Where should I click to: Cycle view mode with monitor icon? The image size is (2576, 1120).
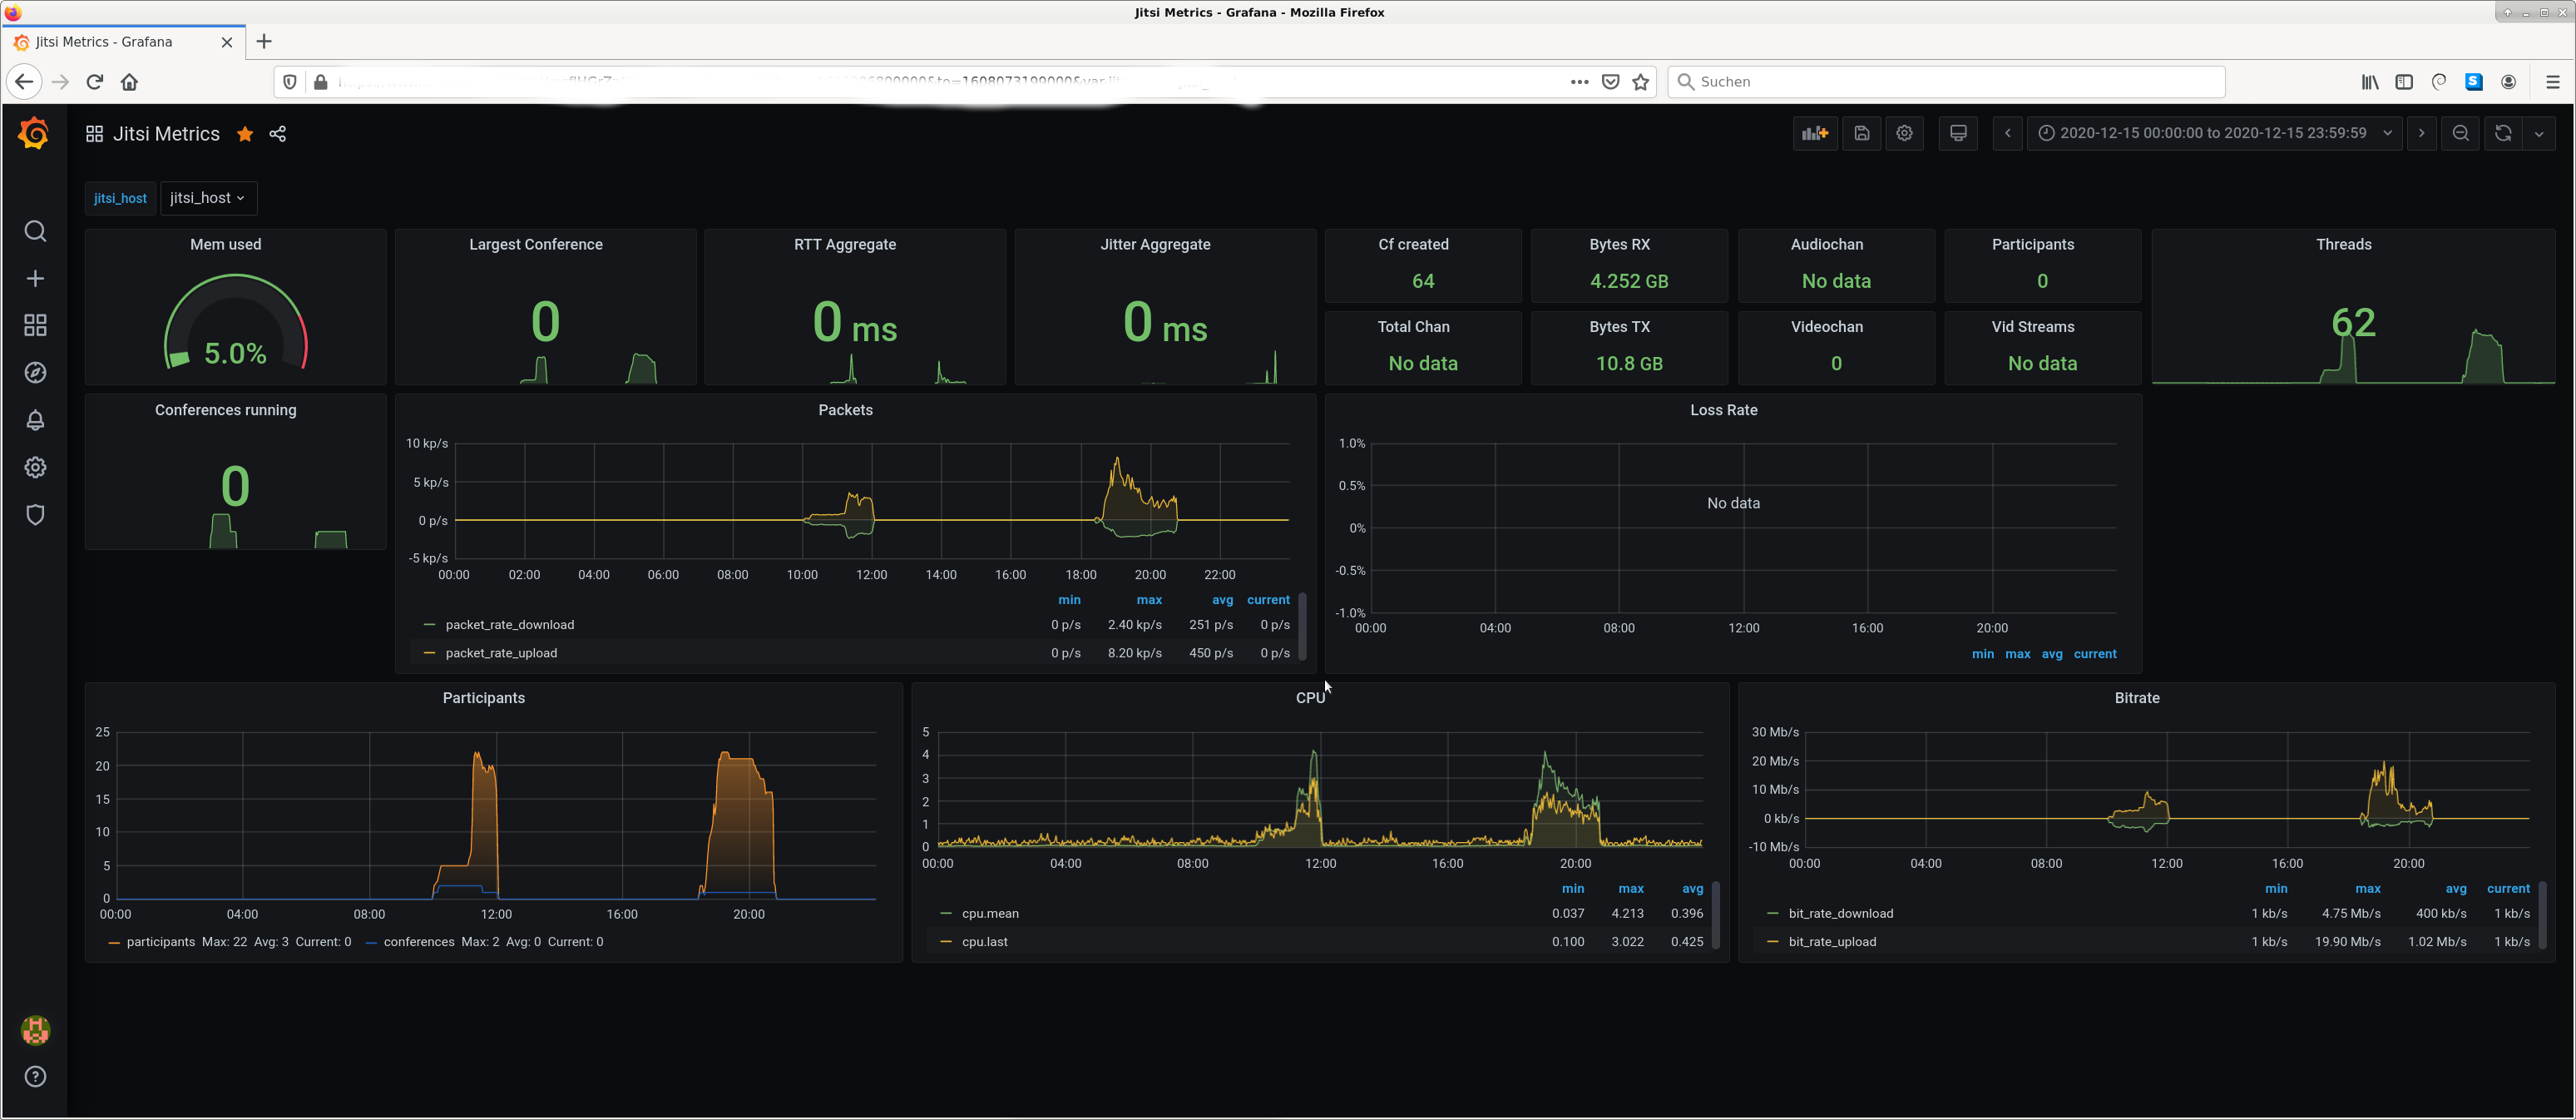[1958, 133]
